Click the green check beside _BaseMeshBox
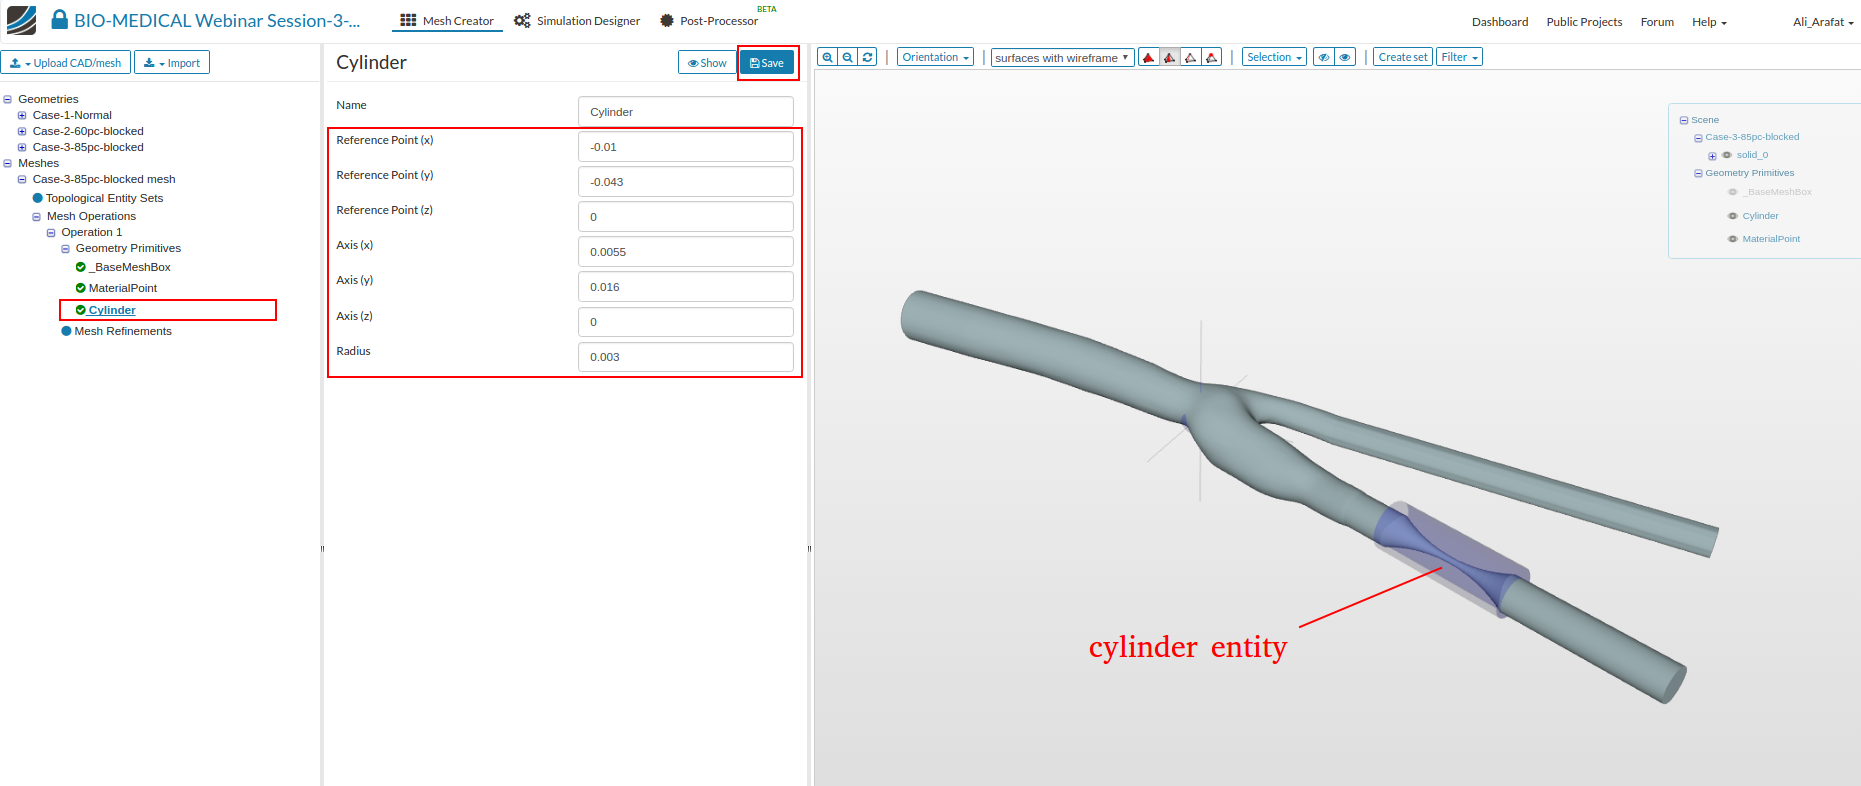 (x=81, y=267)
